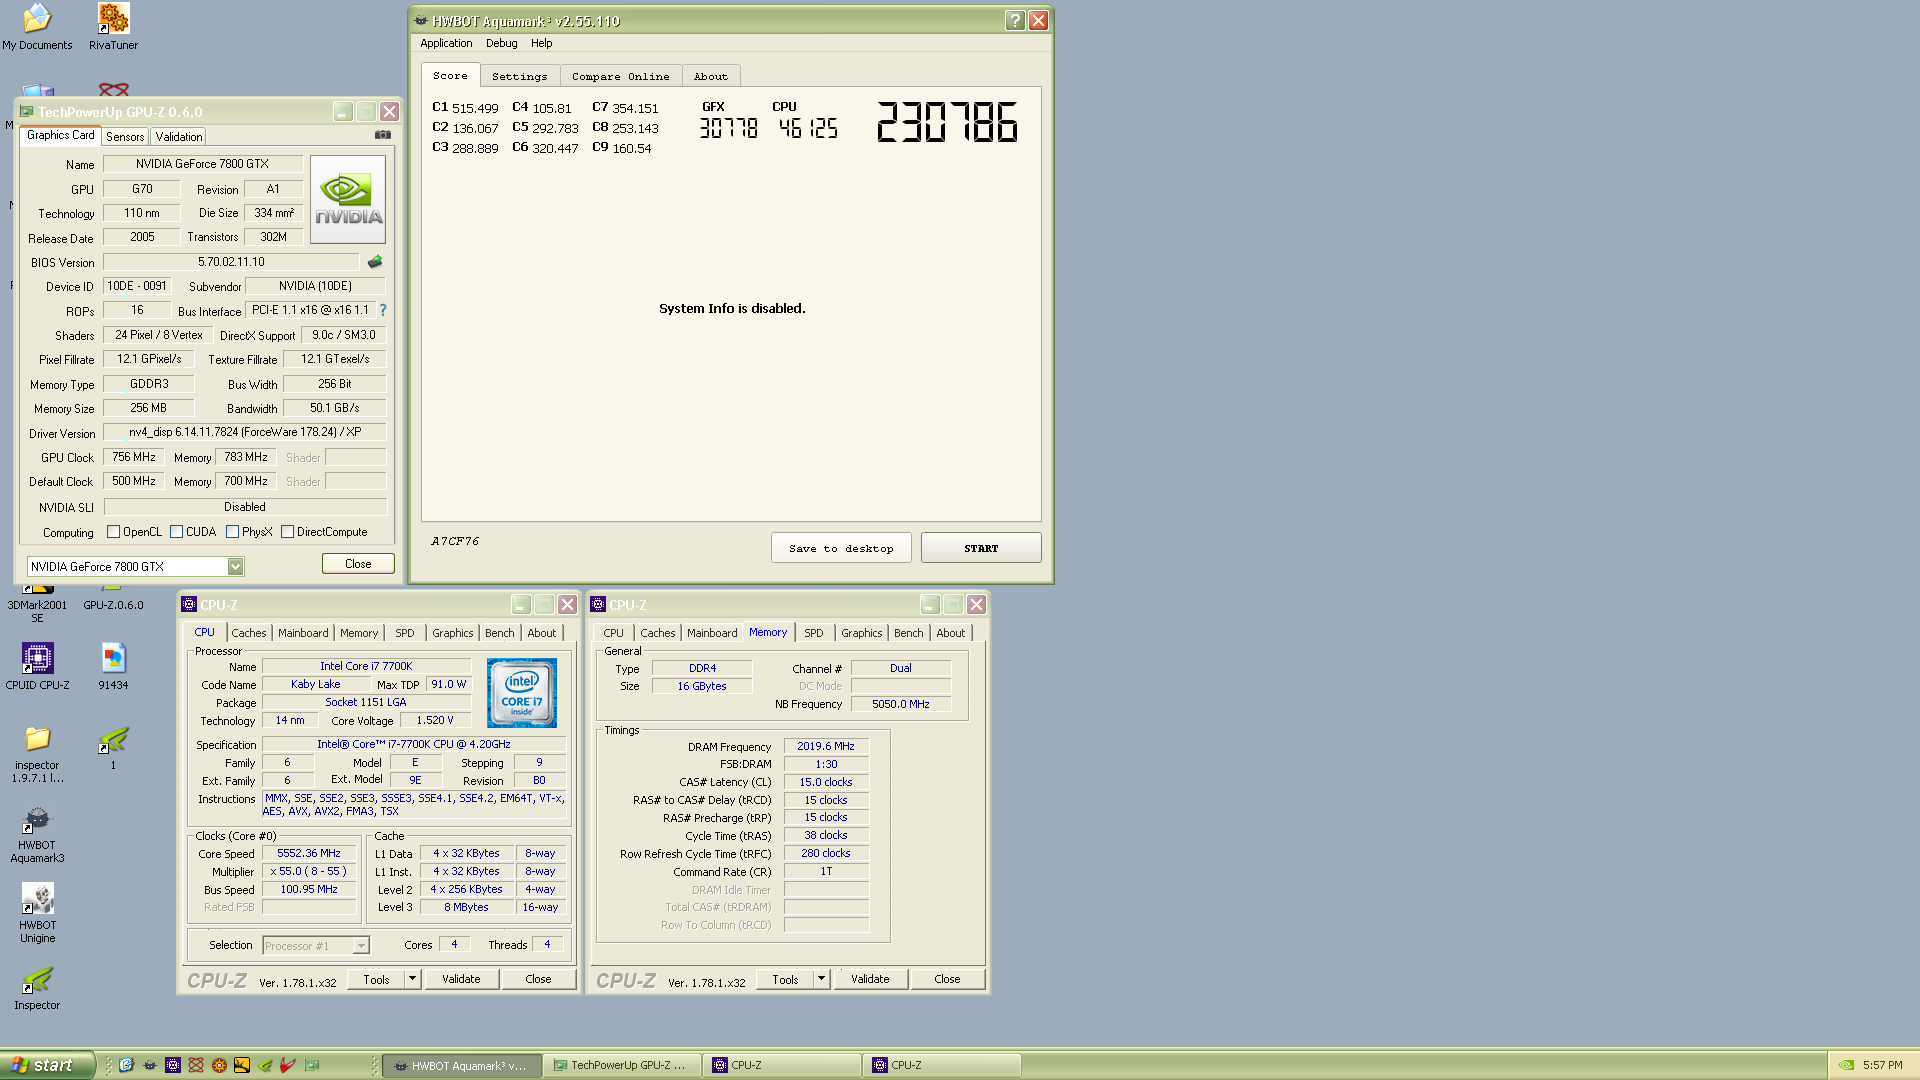Toggle the PhysX checkbox
1920x1080 pixels.
[233, 532]
